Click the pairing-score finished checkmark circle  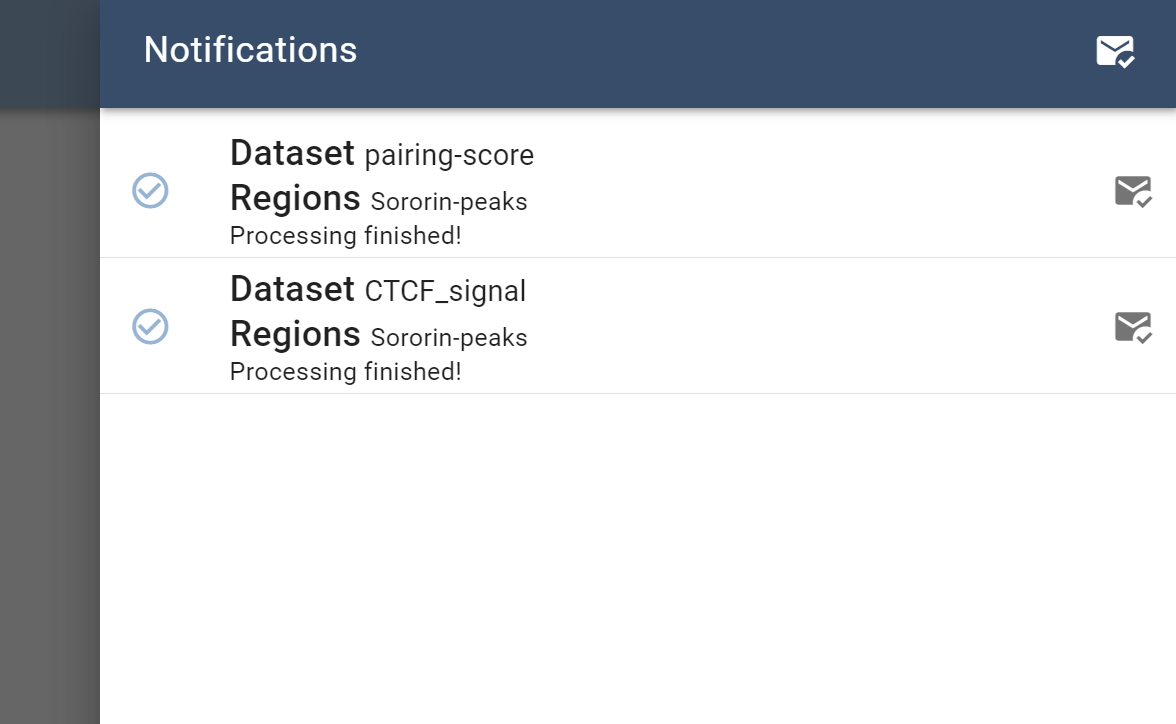click(150, 190)
